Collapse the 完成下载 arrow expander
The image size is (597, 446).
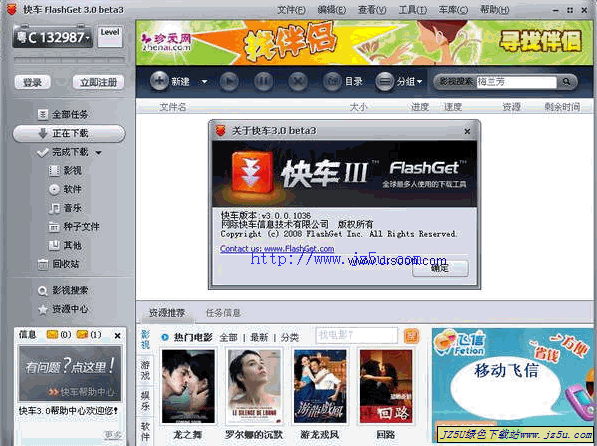click(99, 153)
